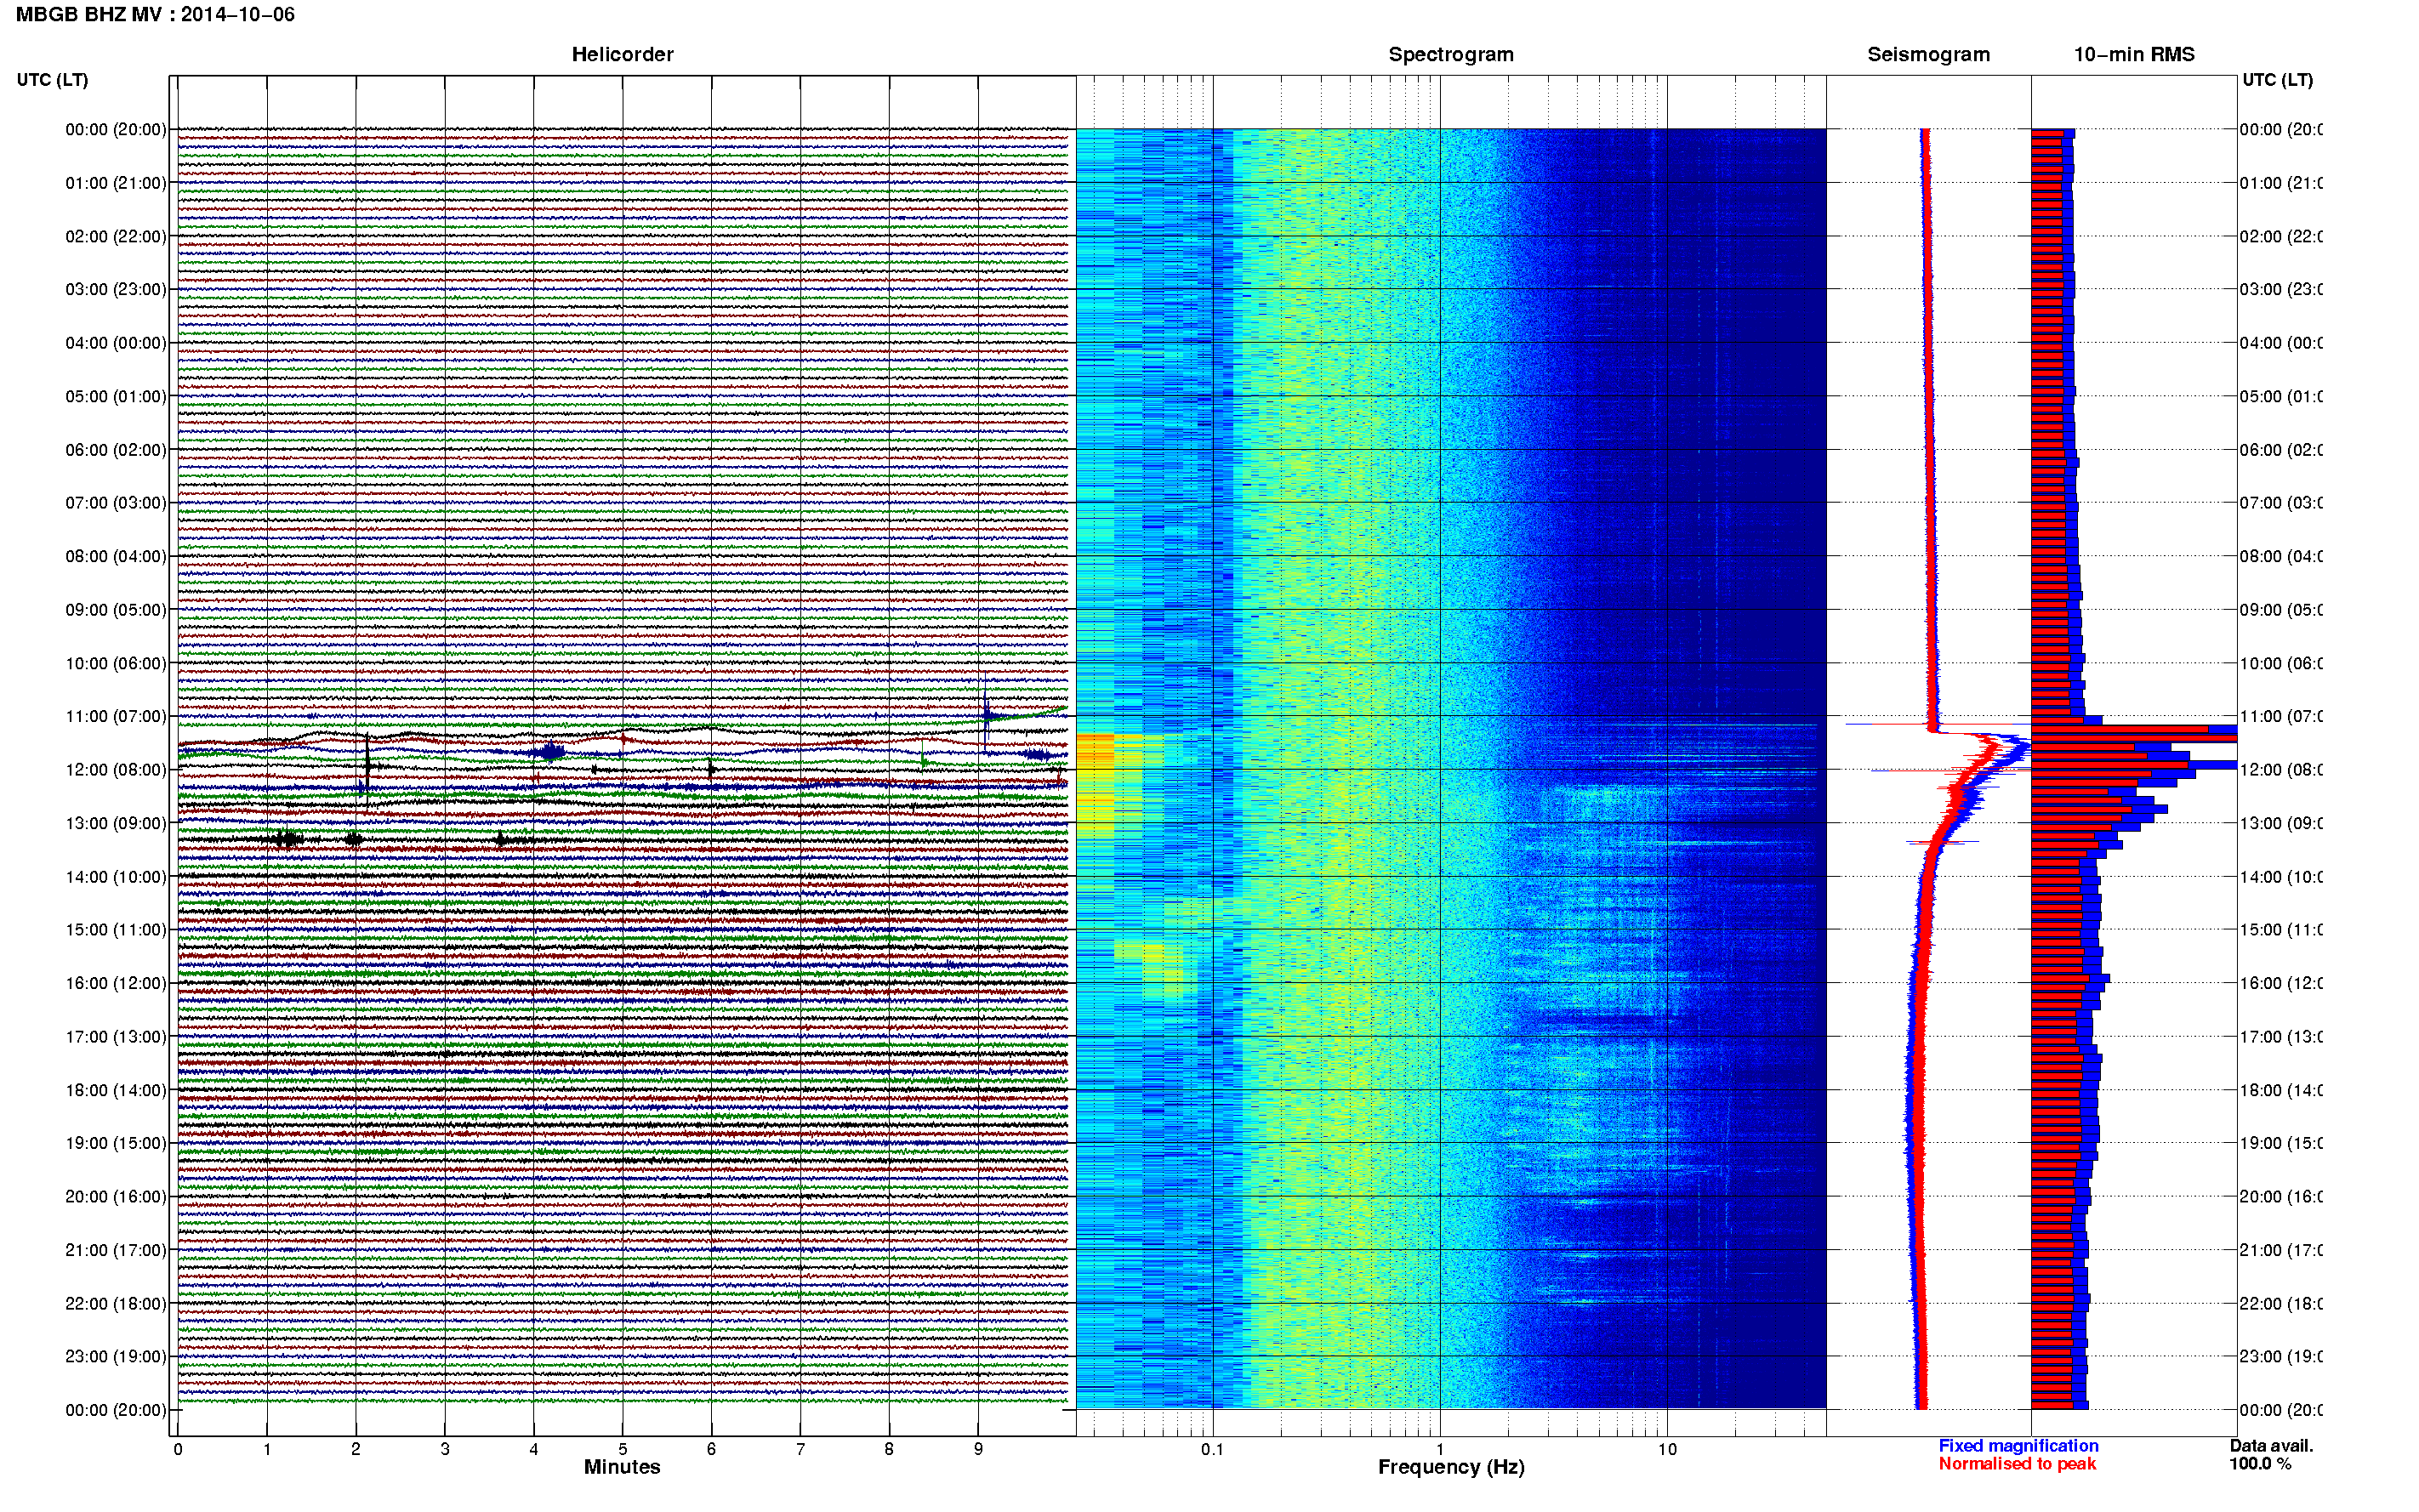2419x1512 pixels.
Task: Click the left 17:00 (13:00) time label
Action: [116, 1037]
